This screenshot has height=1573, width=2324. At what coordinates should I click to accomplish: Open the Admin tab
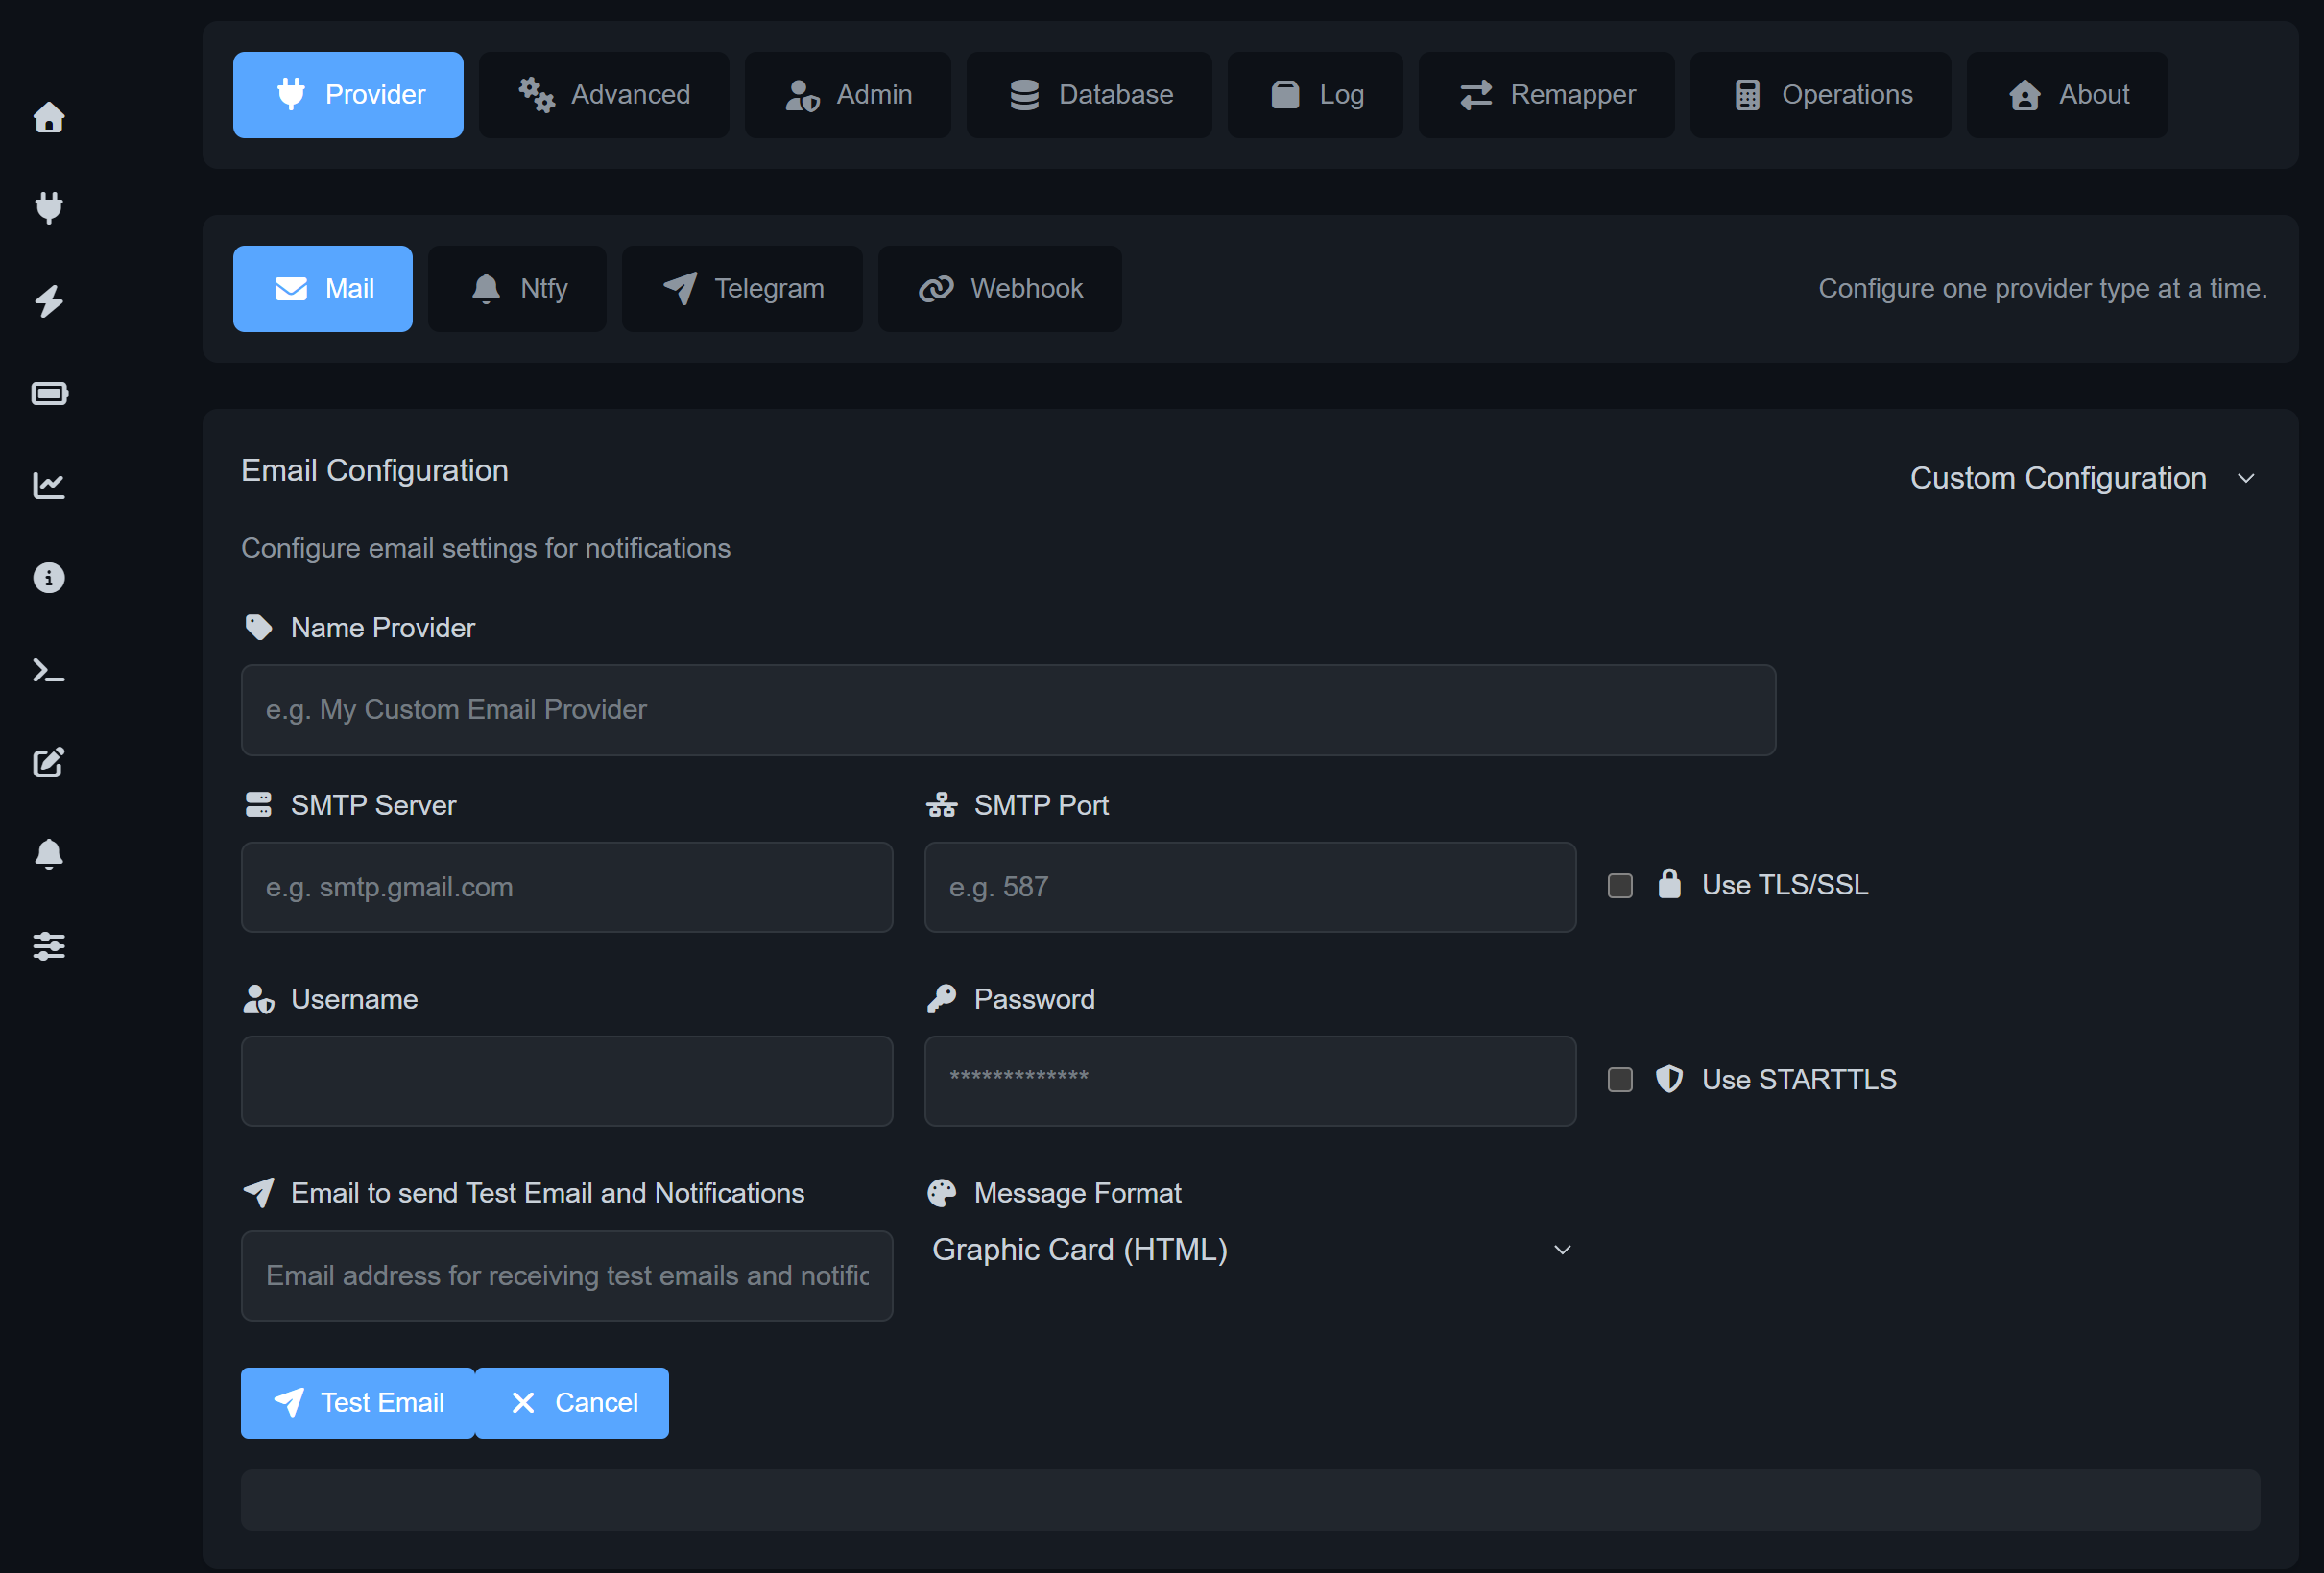coord(848,95)
